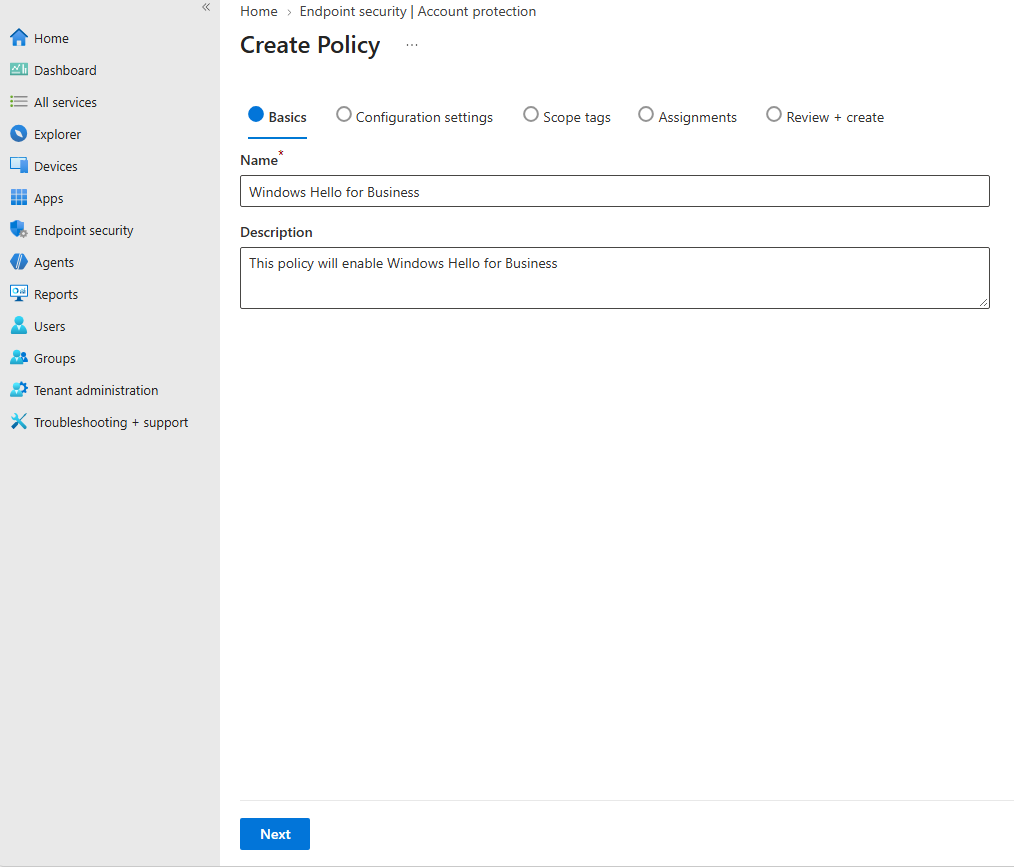The image size is (1014, 867).
Task: Jump to Review + create tab label
Action: click(835, 117)
